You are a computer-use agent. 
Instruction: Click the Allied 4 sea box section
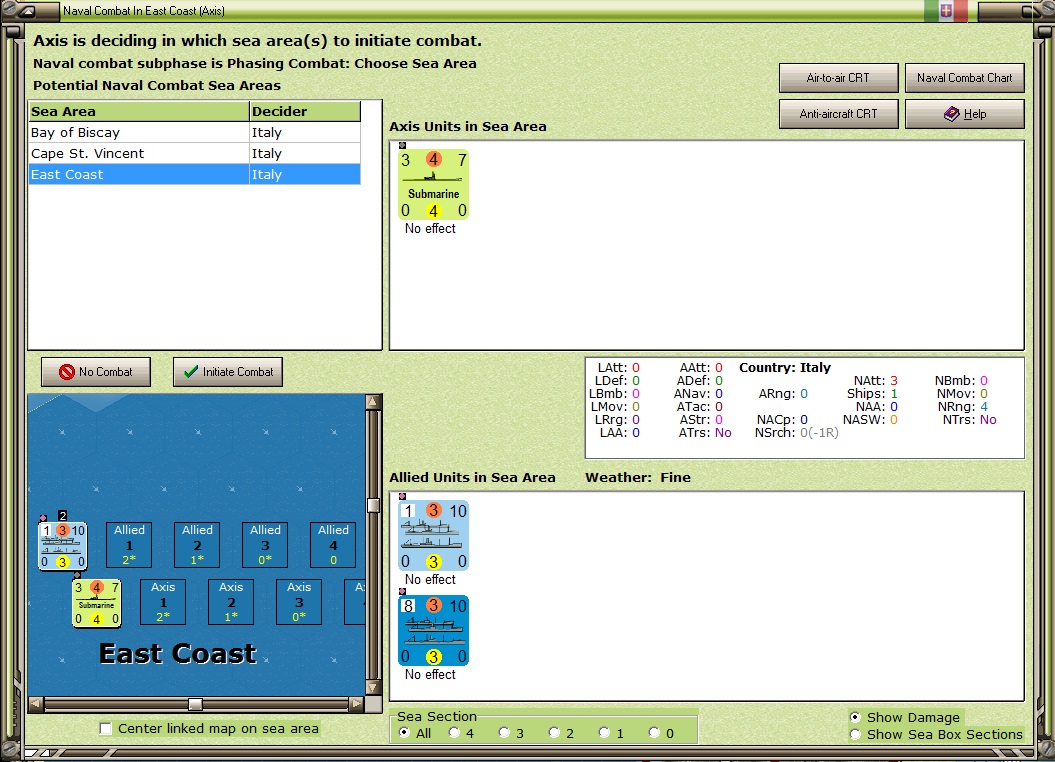pyautogui.click(x=333, y=545)
